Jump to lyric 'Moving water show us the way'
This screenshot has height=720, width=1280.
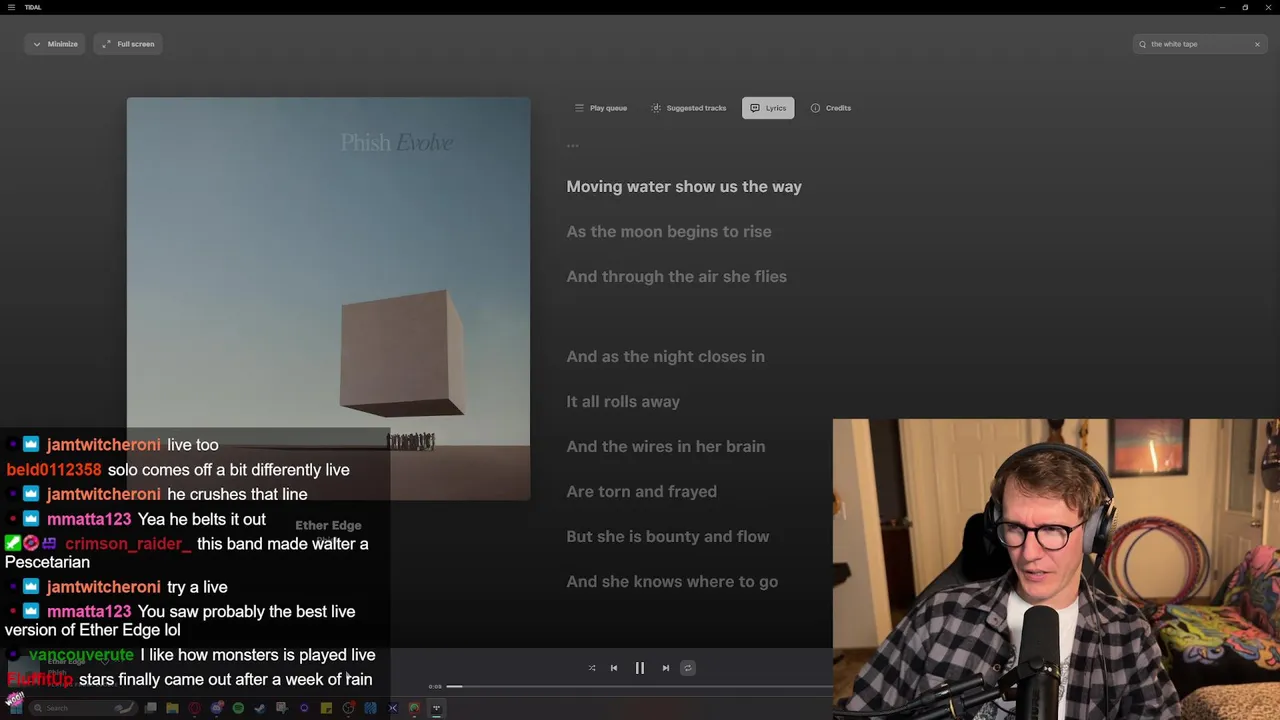tap(684, 187)
